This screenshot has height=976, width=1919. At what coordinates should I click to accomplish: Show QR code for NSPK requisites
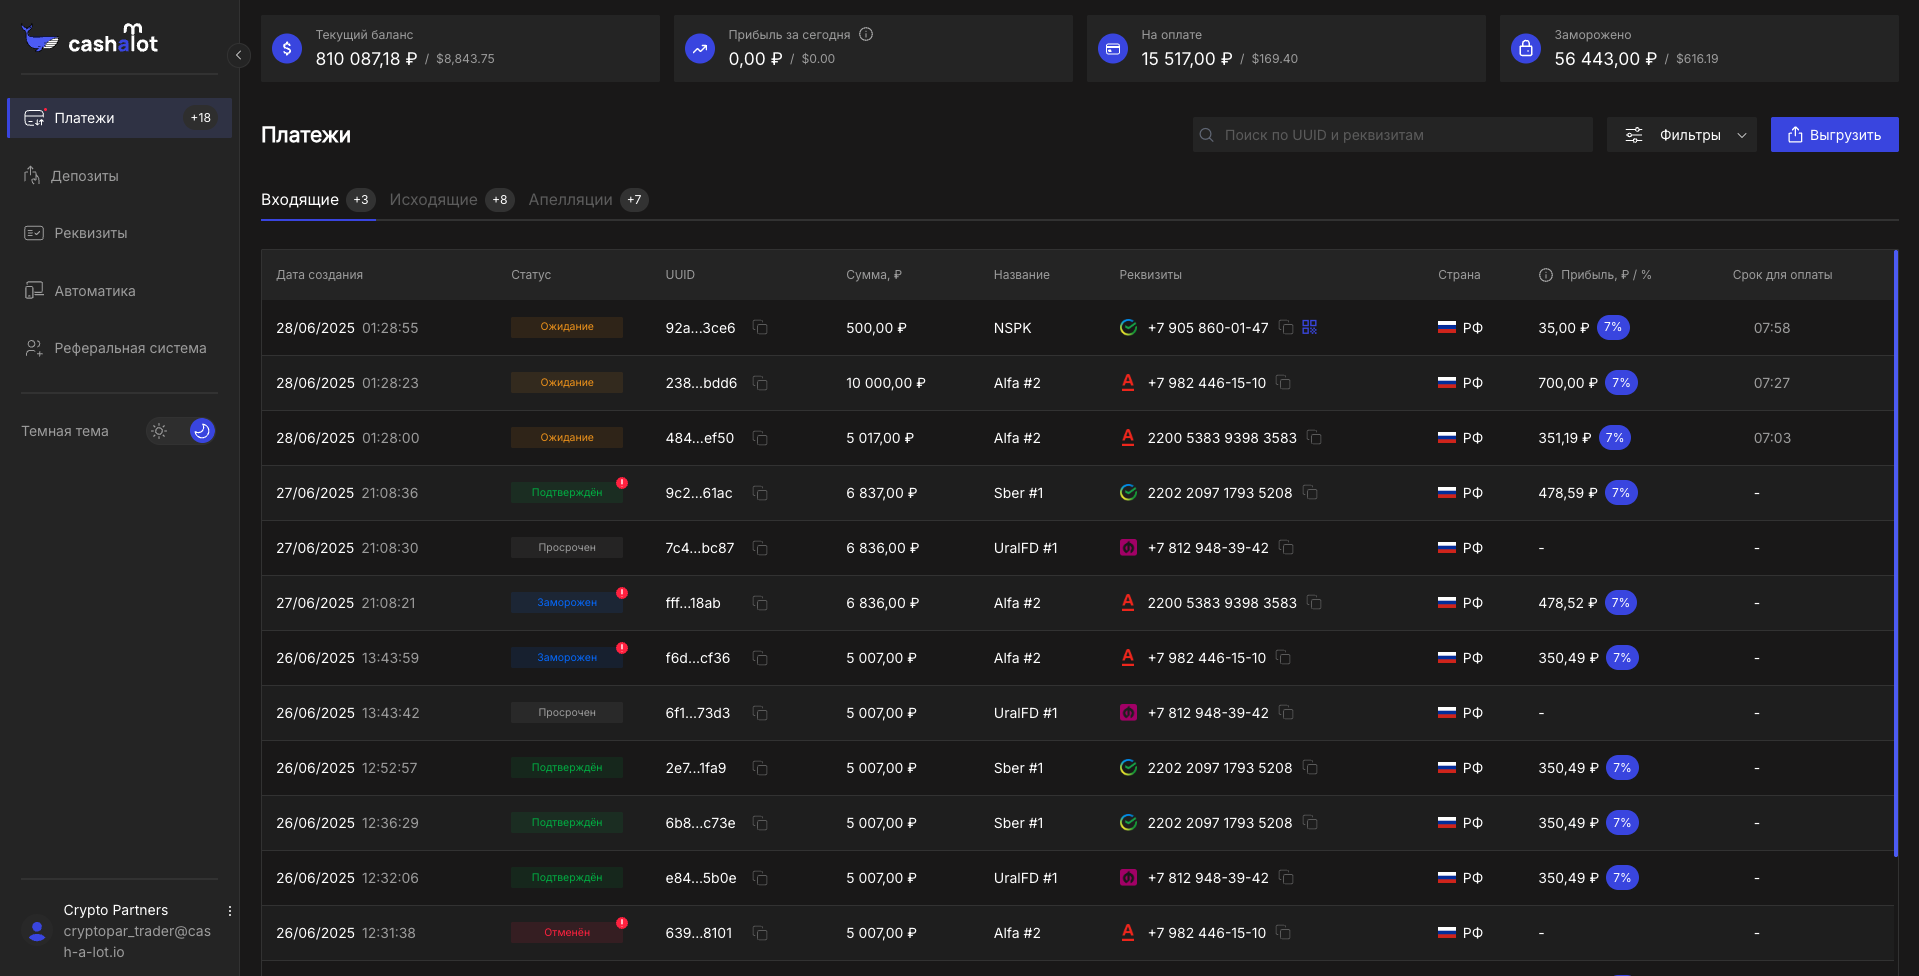click(x=1310, y=327)
